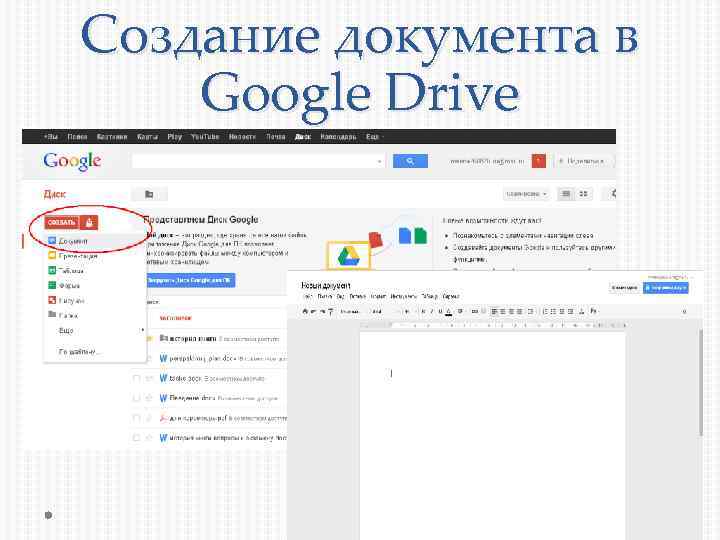Click the Новый документ title
This screenshot has width=720, height=540.
326,286
